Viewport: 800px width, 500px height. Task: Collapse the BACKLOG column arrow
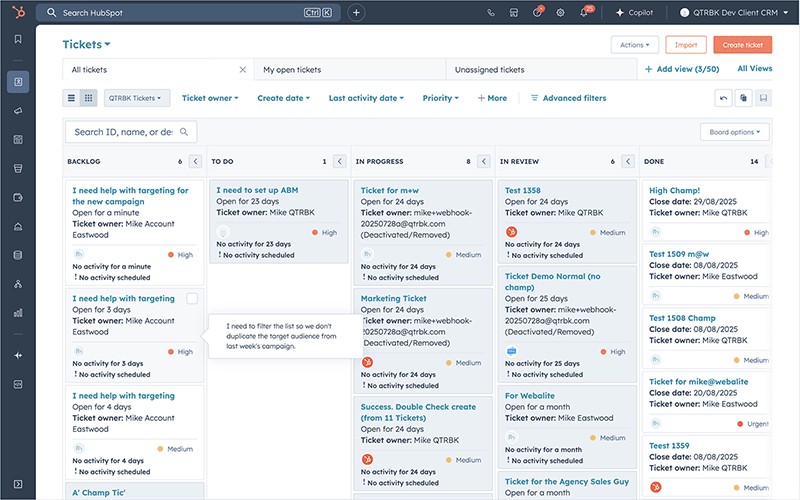point(195,161)
